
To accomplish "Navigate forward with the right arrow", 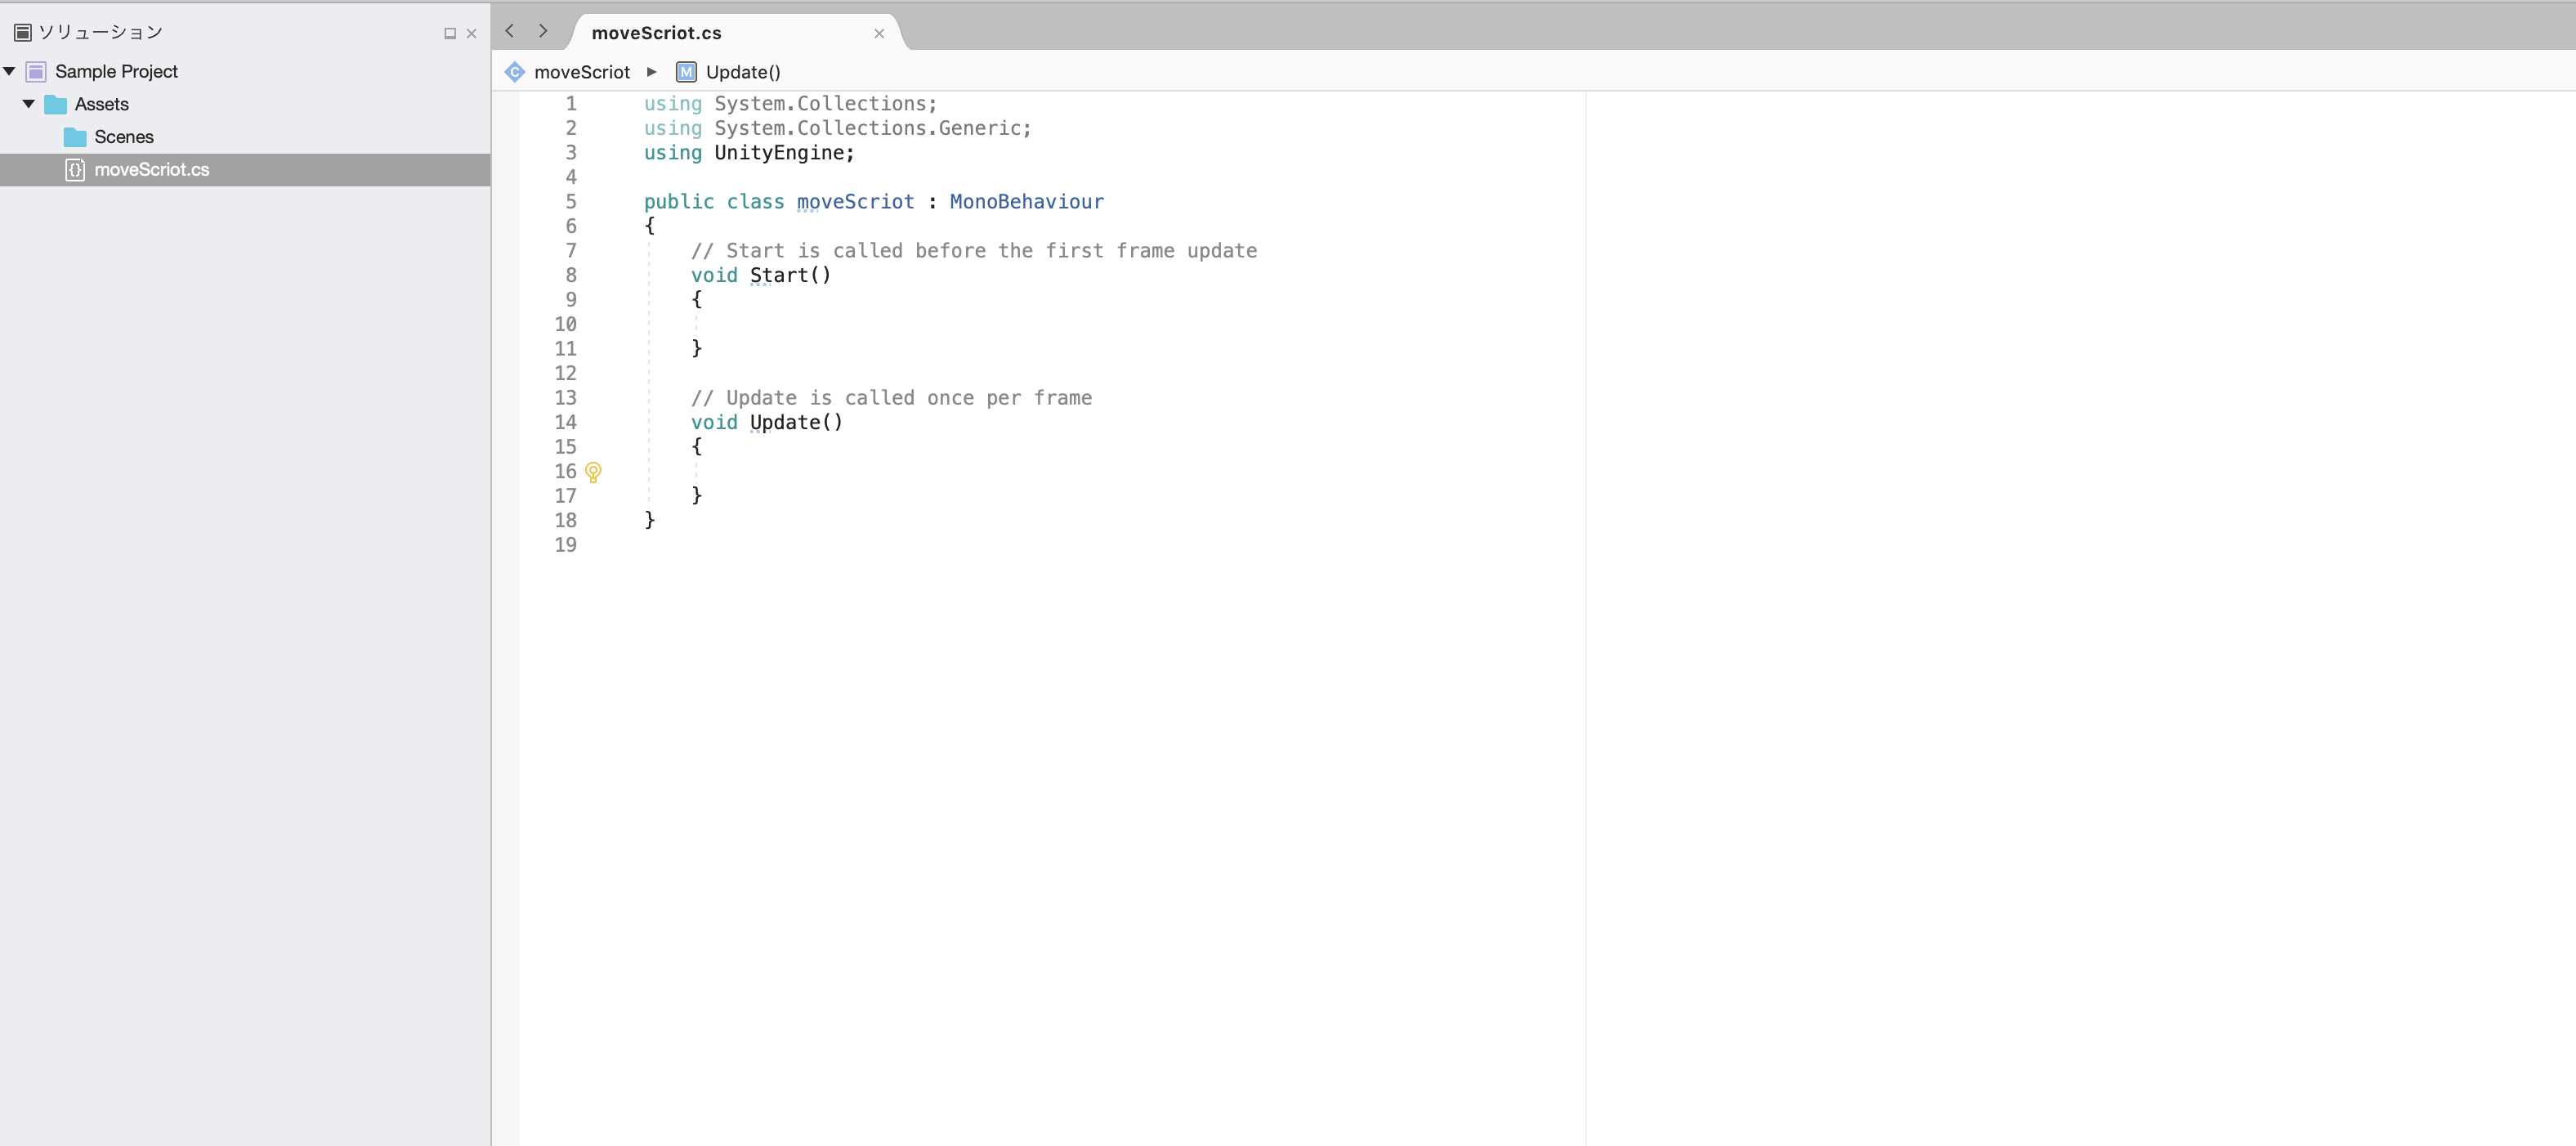I will [x=543, y=31].
